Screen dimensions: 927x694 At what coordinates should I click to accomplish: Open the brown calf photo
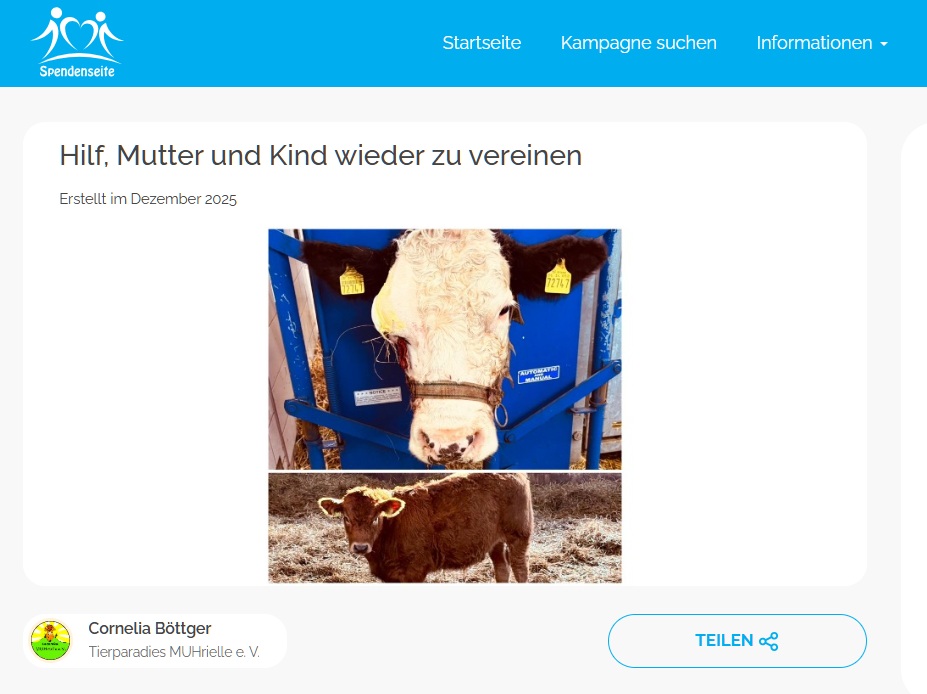tap(445, 528)
